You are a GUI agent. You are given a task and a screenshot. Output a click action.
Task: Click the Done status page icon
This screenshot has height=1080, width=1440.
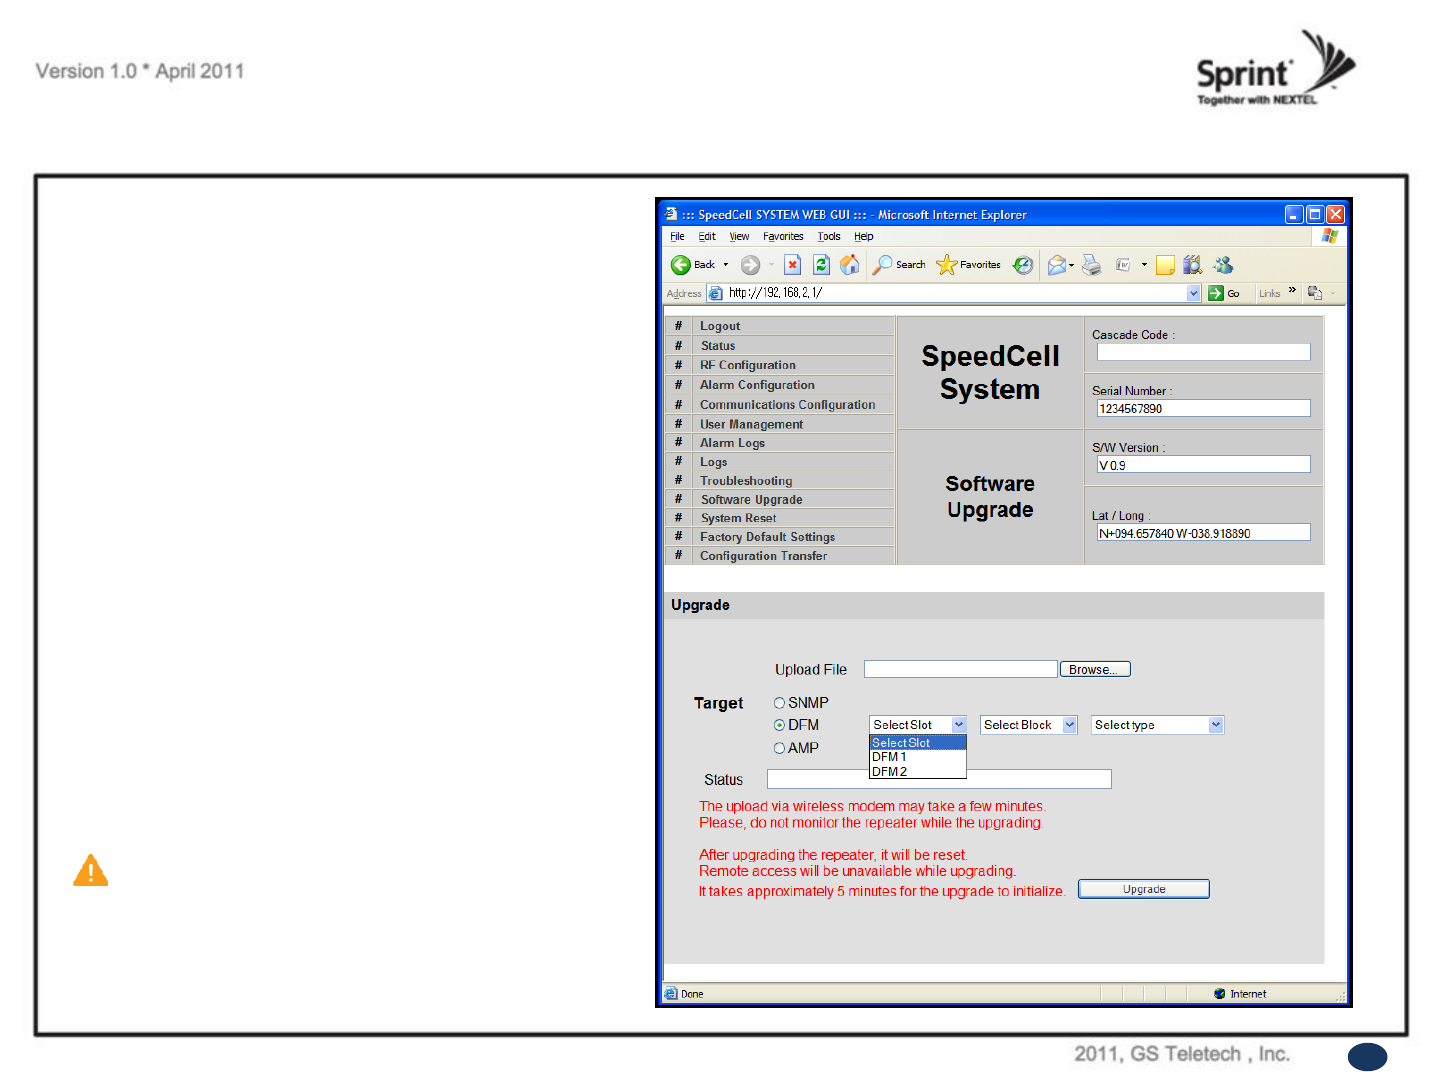[x=671, y=994]
